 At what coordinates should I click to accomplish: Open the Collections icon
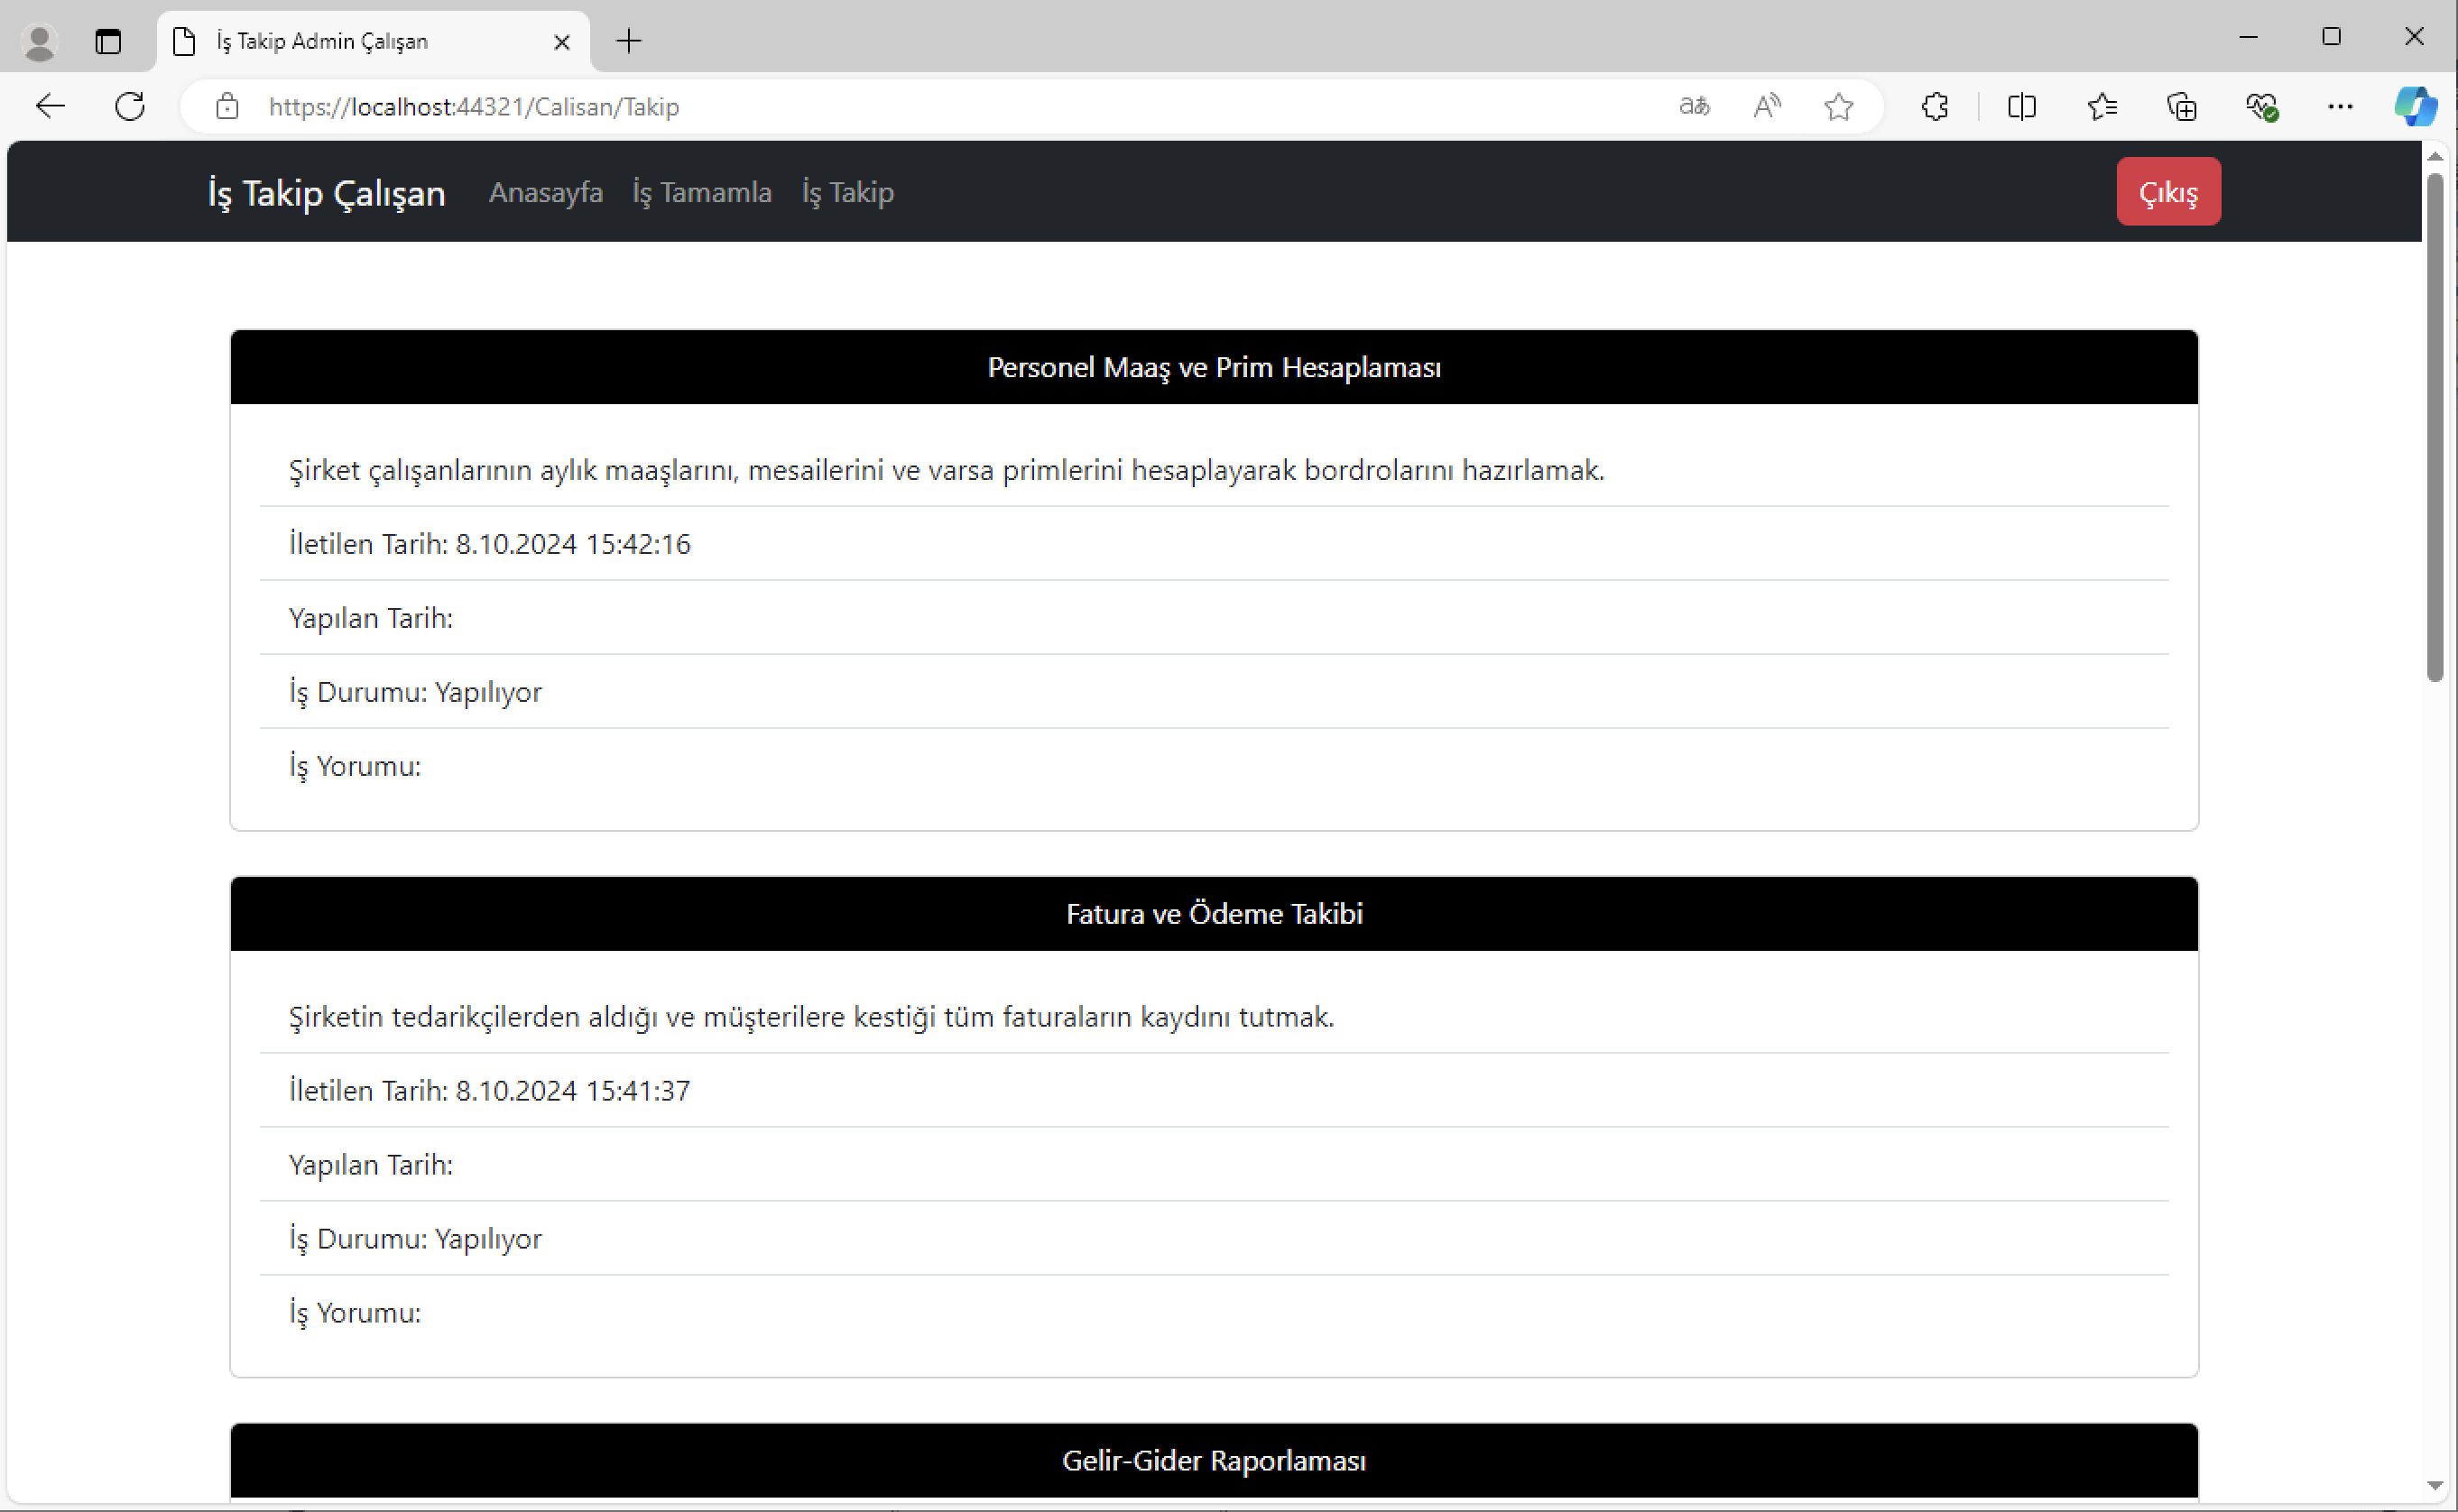coord(2181,106)
